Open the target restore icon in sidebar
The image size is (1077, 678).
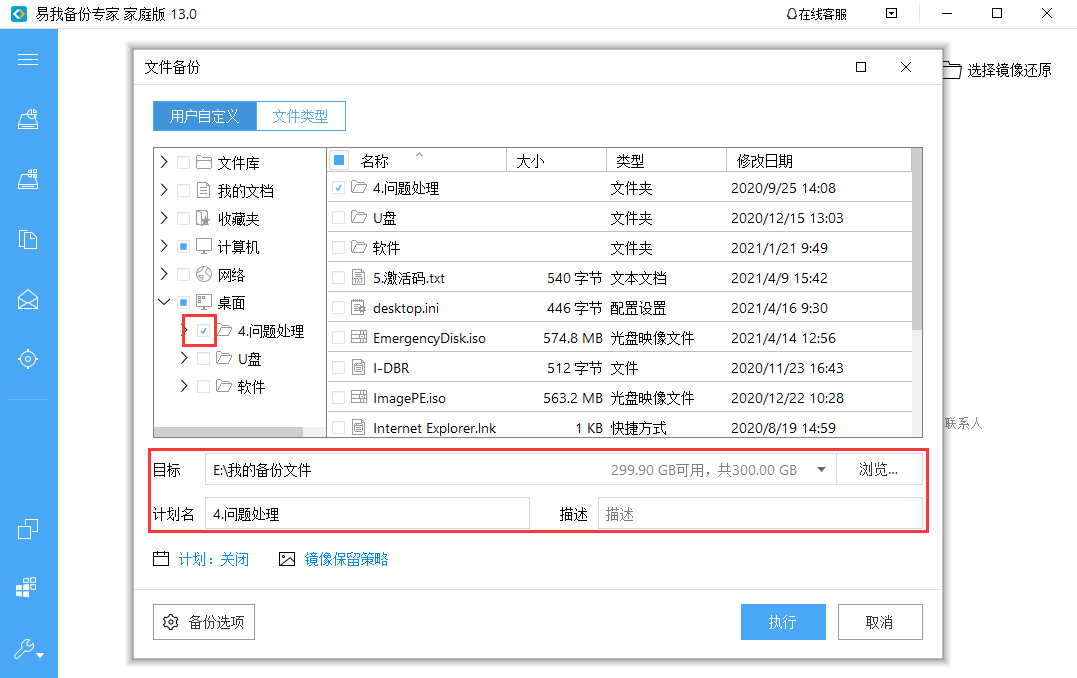[x=28, y=359]
